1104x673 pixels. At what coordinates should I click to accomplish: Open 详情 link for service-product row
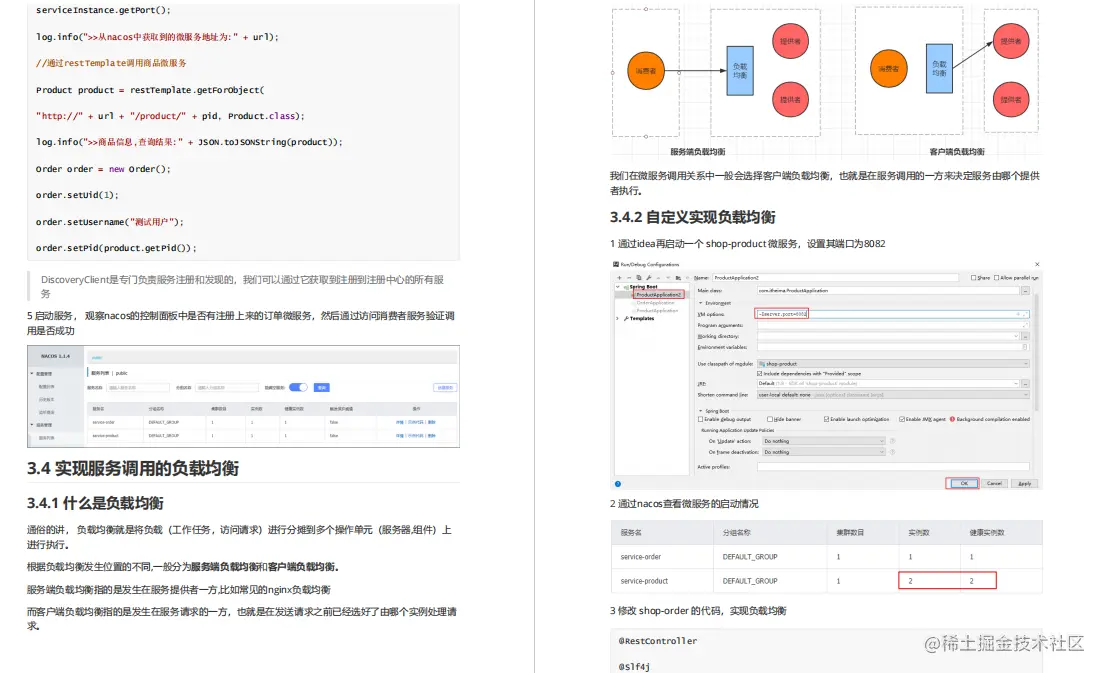(399, 435)
